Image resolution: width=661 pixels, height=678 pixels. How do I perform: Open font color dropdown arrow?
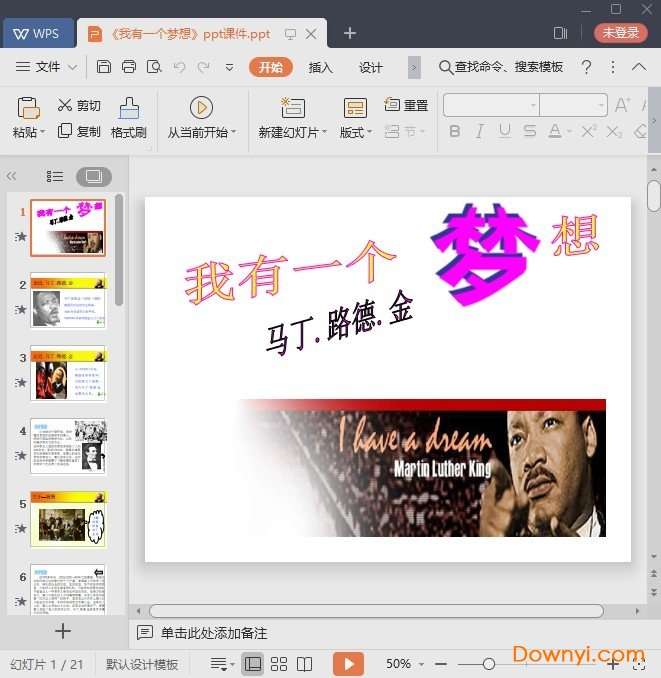click(x=569, y=131)
